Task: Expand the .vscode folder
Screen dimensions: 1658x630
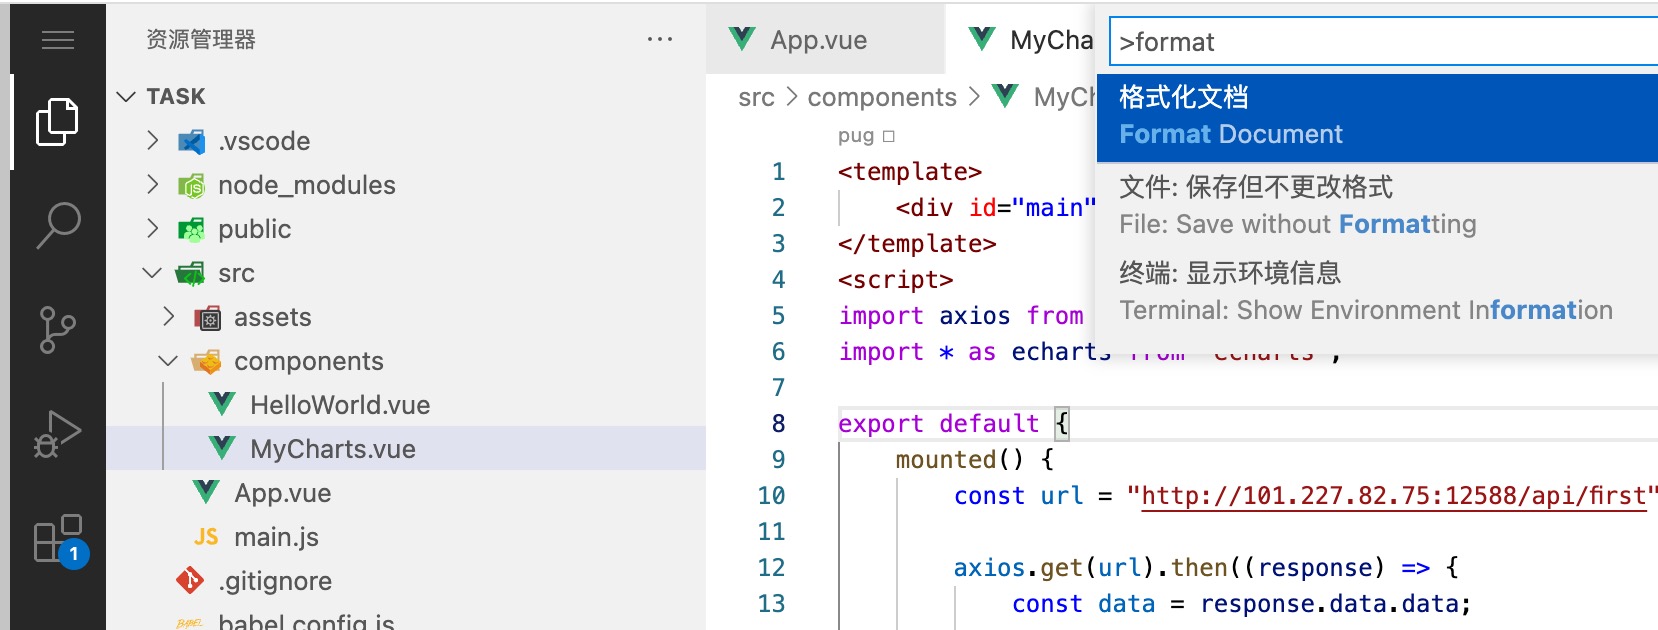Action: [153, 141]
